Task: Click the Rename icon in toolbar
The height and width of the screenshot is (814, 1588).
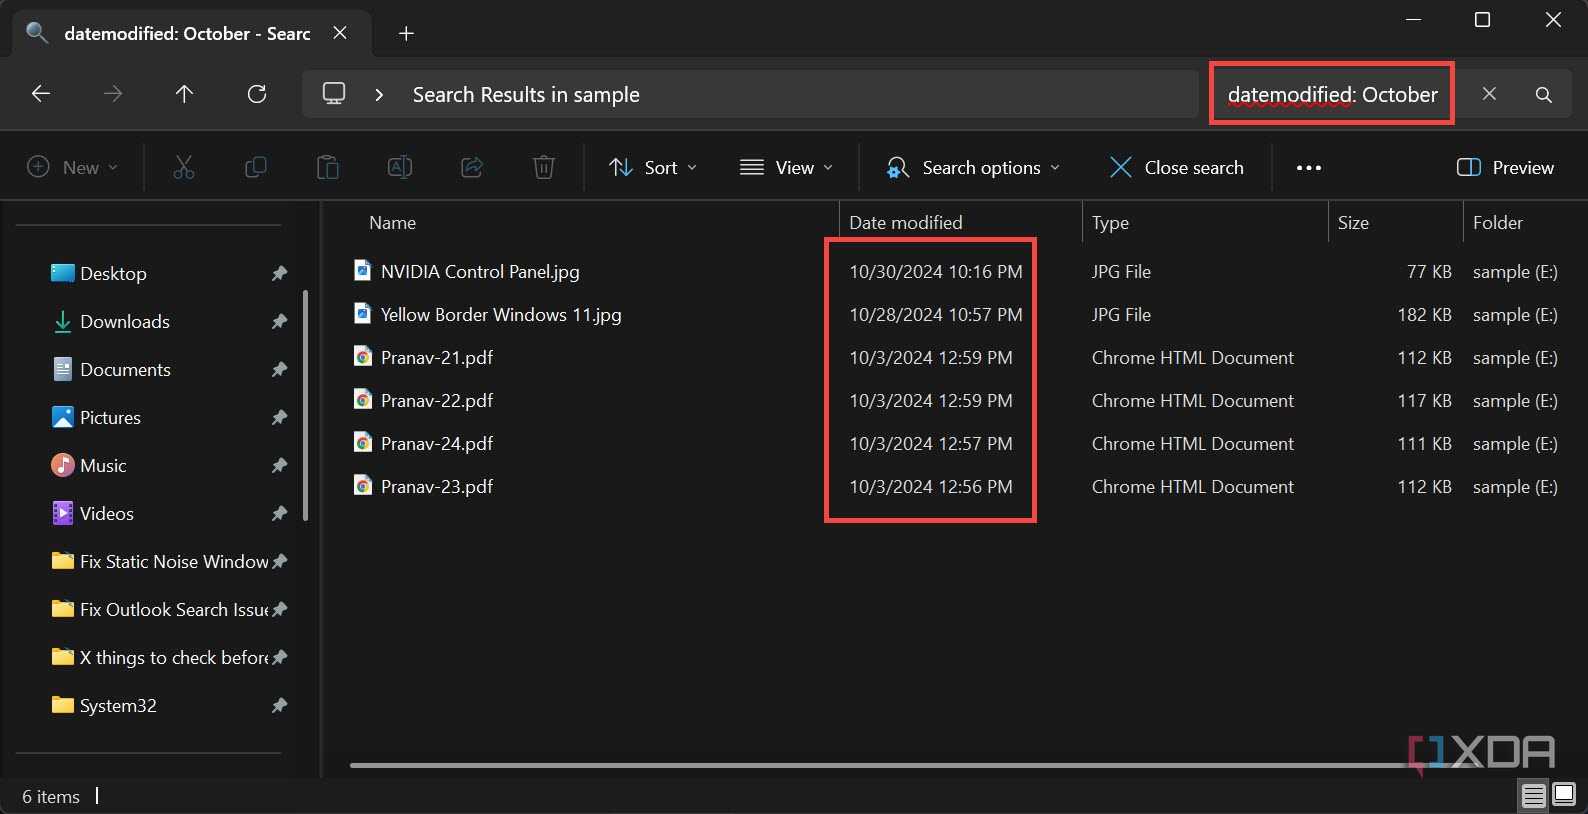Action: [x=400, y=167]
